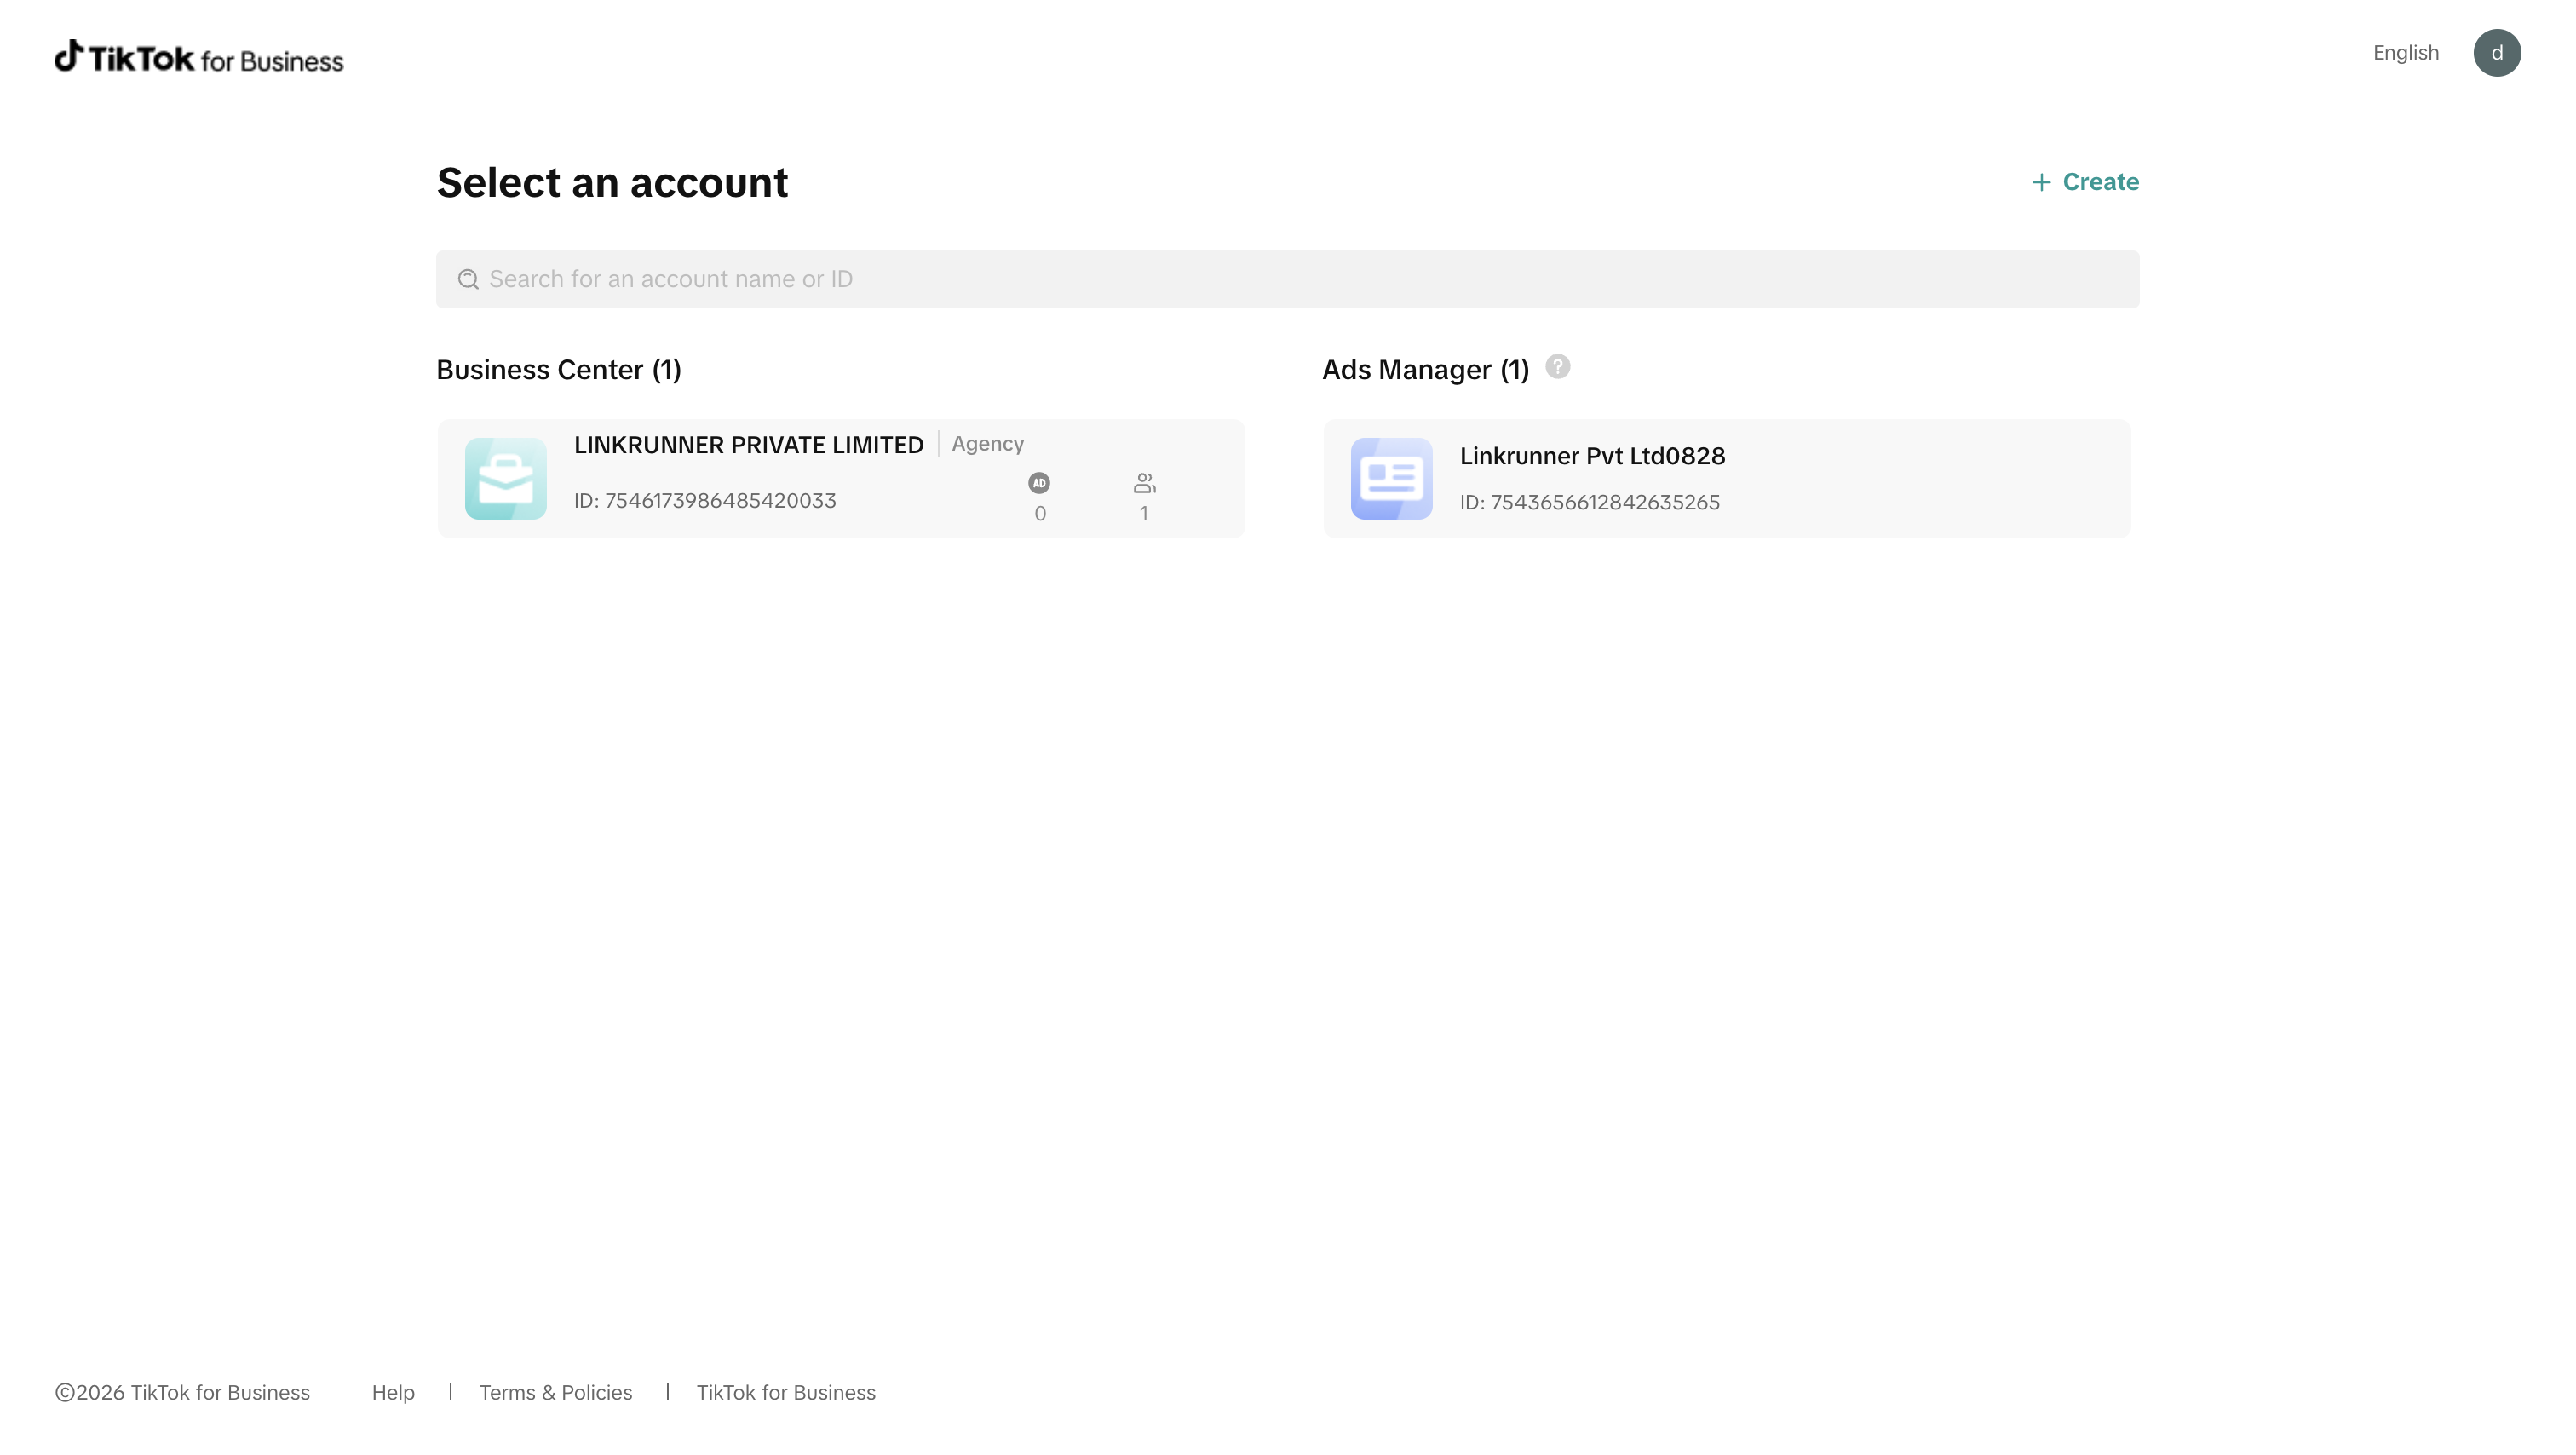This screenshot has height=1455, width=2576.
Task: Click ©2026 TikTok for Business text
Action: coord(182,1392)
